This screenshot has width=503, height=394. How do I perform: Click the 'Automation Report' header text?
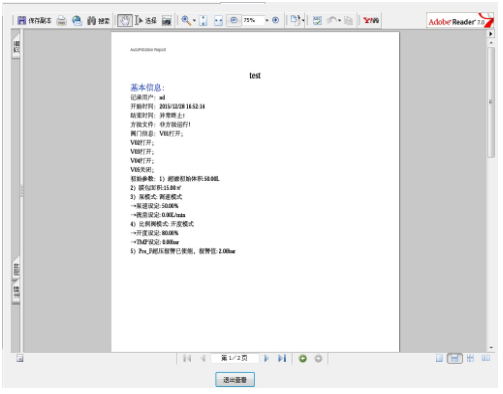[x=148, y=50]
